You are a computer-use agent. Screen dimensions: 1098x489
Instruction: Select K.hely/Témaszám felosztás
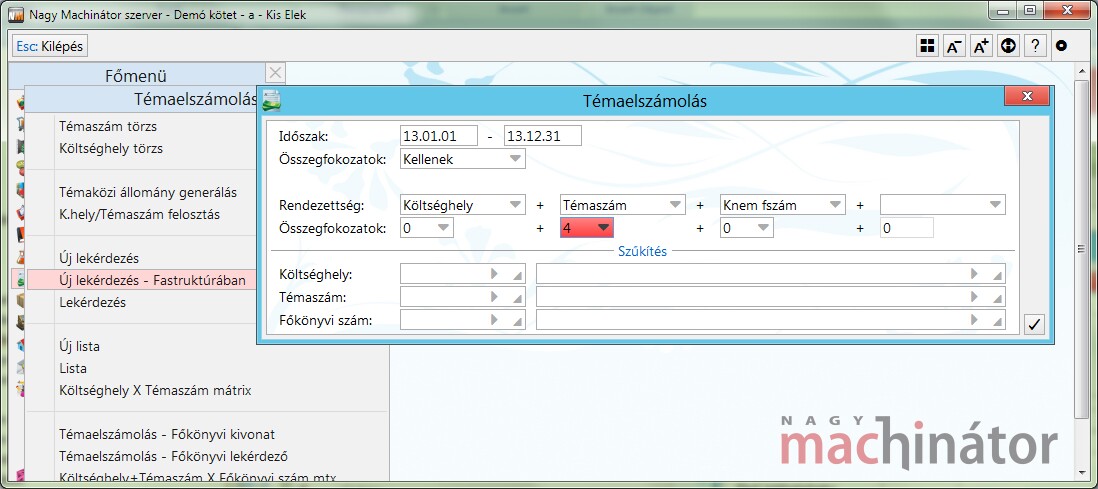[139, 214]
